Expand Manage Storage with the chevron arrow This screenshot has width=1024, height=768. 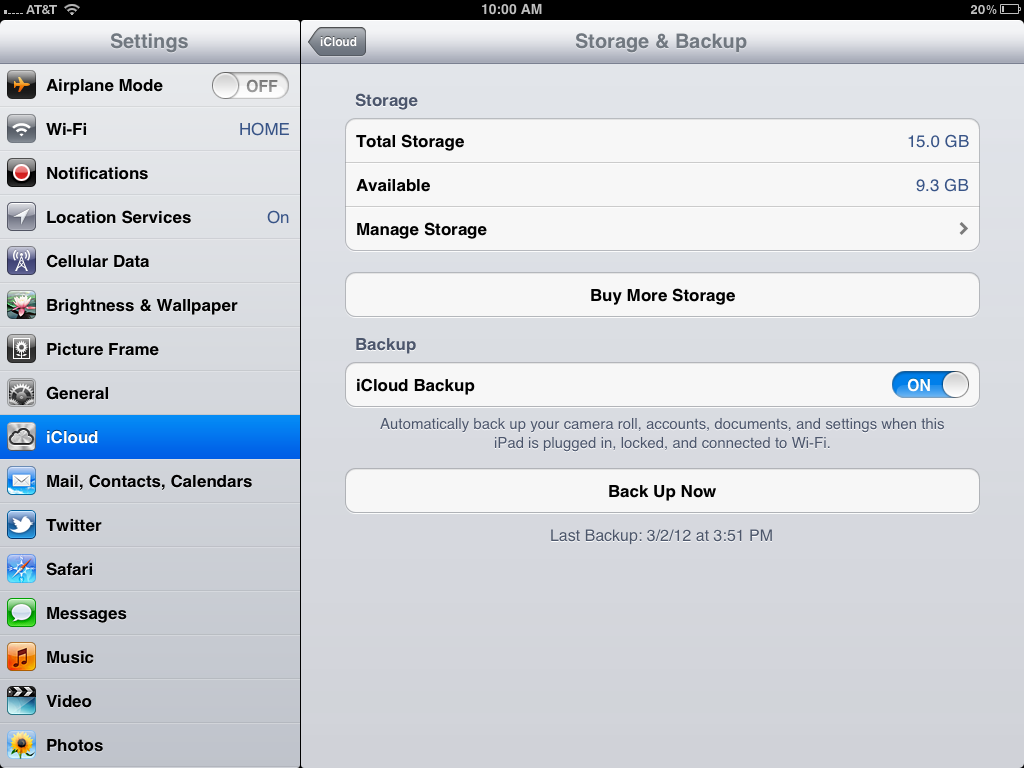pos(963,229)
